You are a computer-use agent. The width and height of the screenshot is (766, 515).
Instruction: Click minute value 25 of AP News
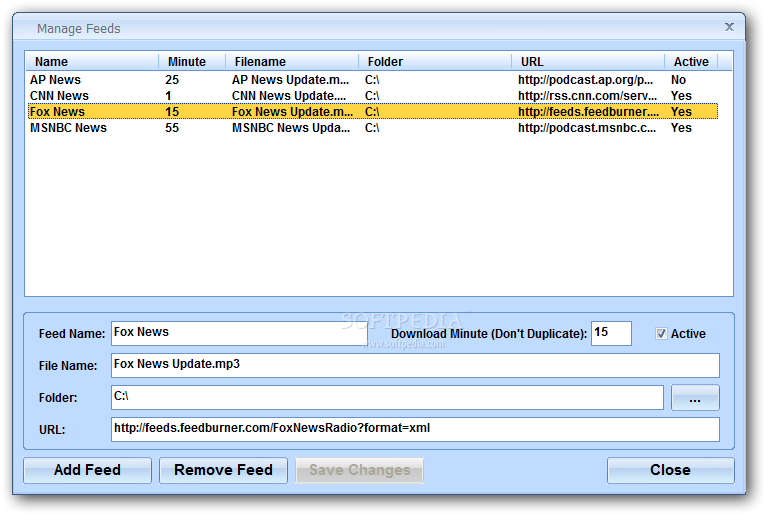(x=172, y=80)
